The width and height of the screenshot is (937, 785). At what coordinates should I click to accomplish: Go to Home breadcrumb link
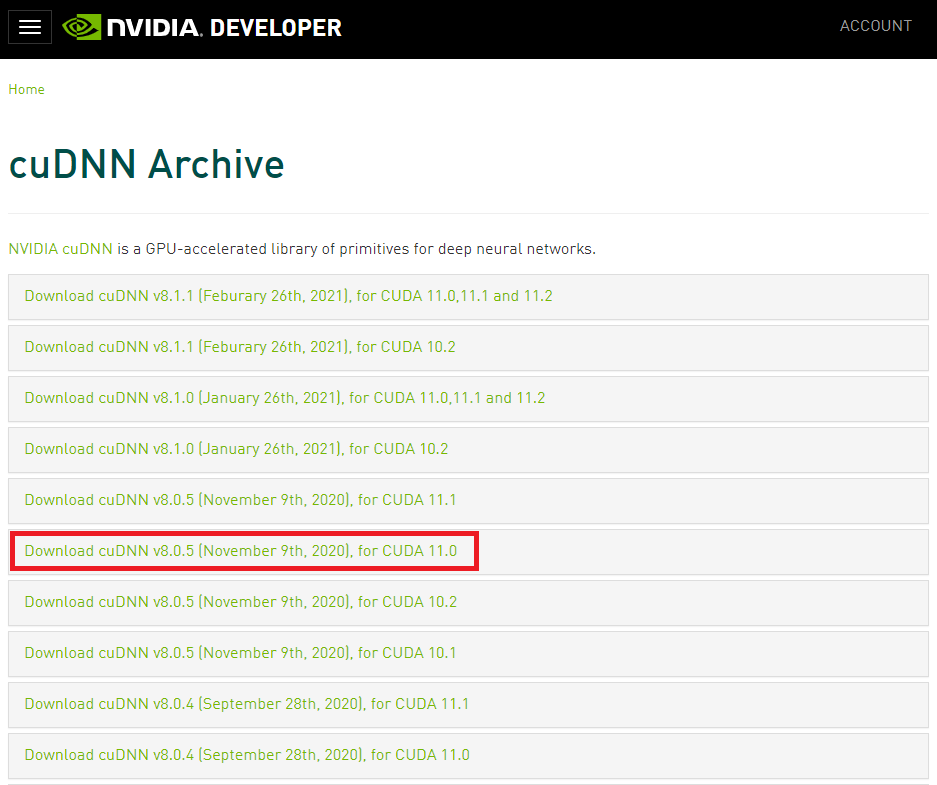click(26, 89)
